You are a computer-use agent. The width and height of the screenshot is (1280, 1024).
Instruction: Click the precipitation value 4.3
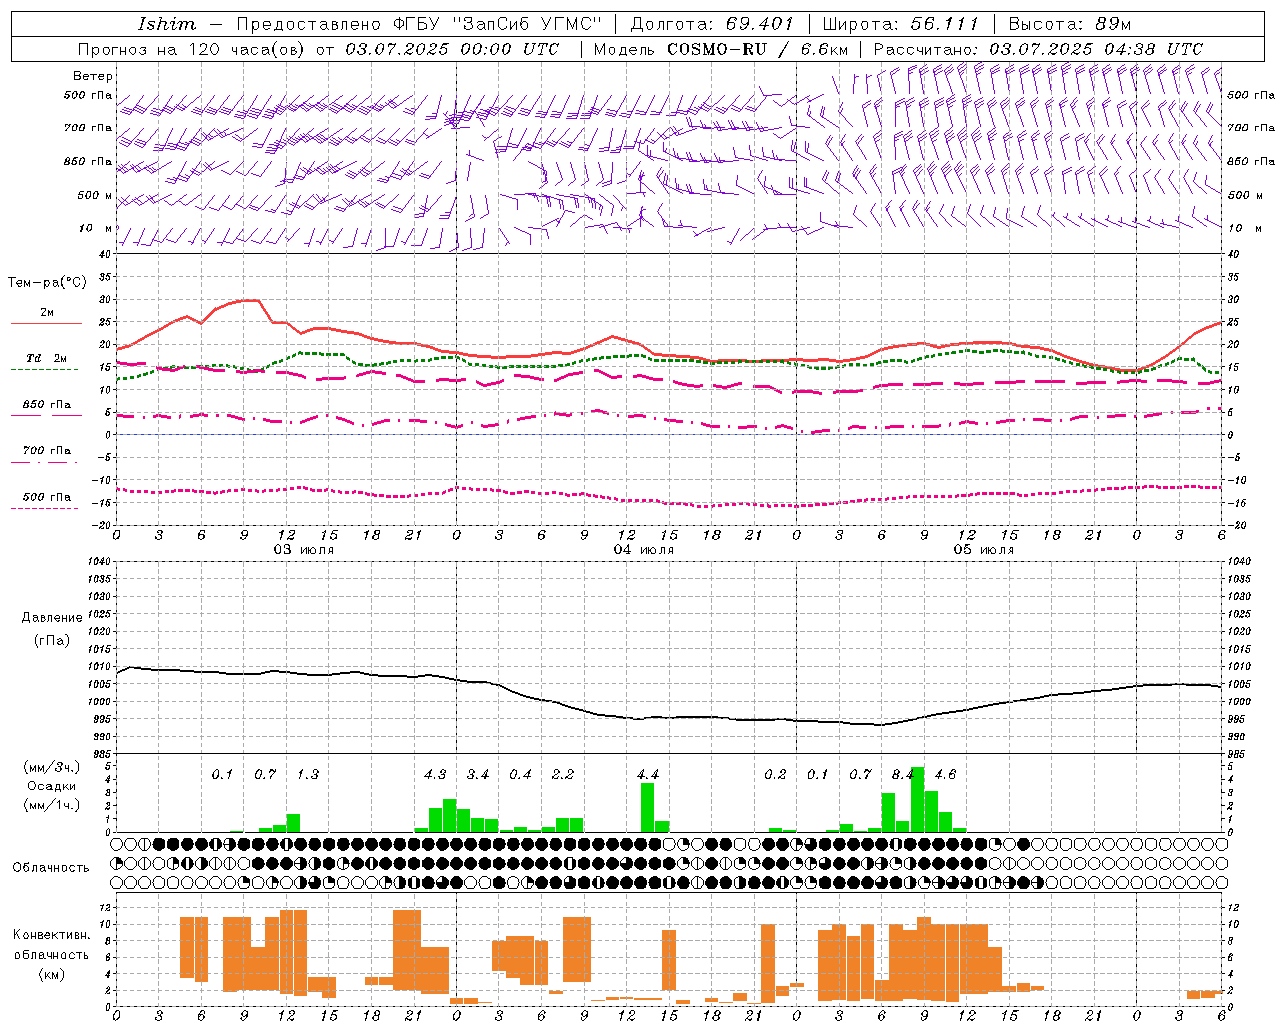point(435,774)
